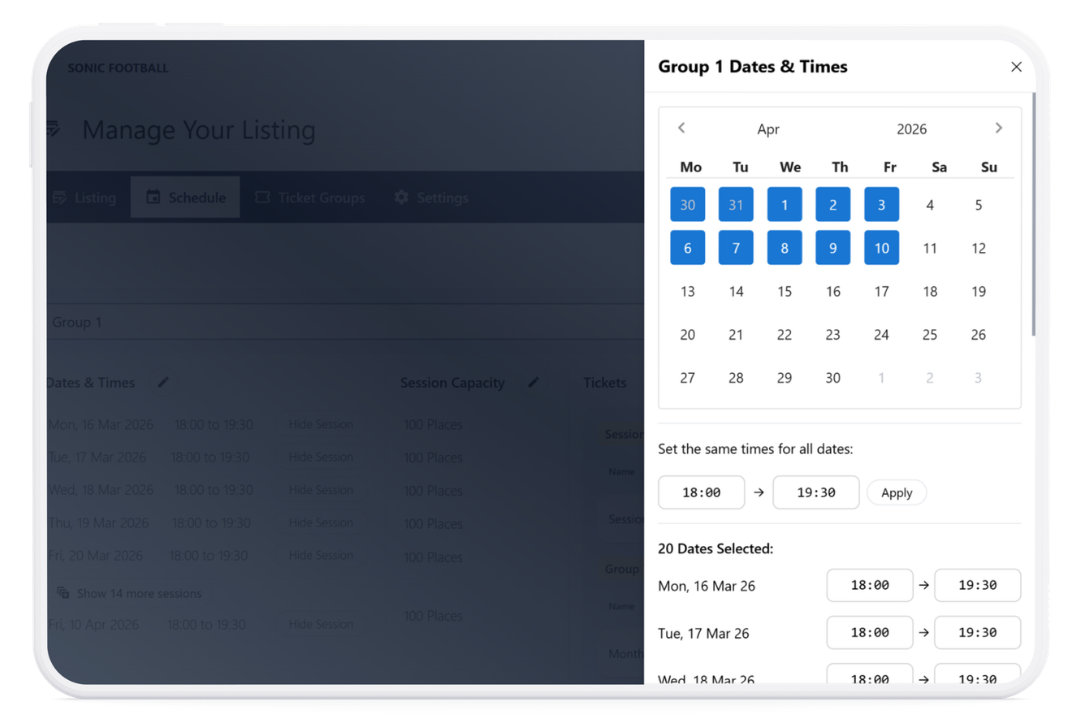The height and width of the screenshot is (720, 1080).
Task: Deselect April 2 in the calendar
Action: [833, 205]
